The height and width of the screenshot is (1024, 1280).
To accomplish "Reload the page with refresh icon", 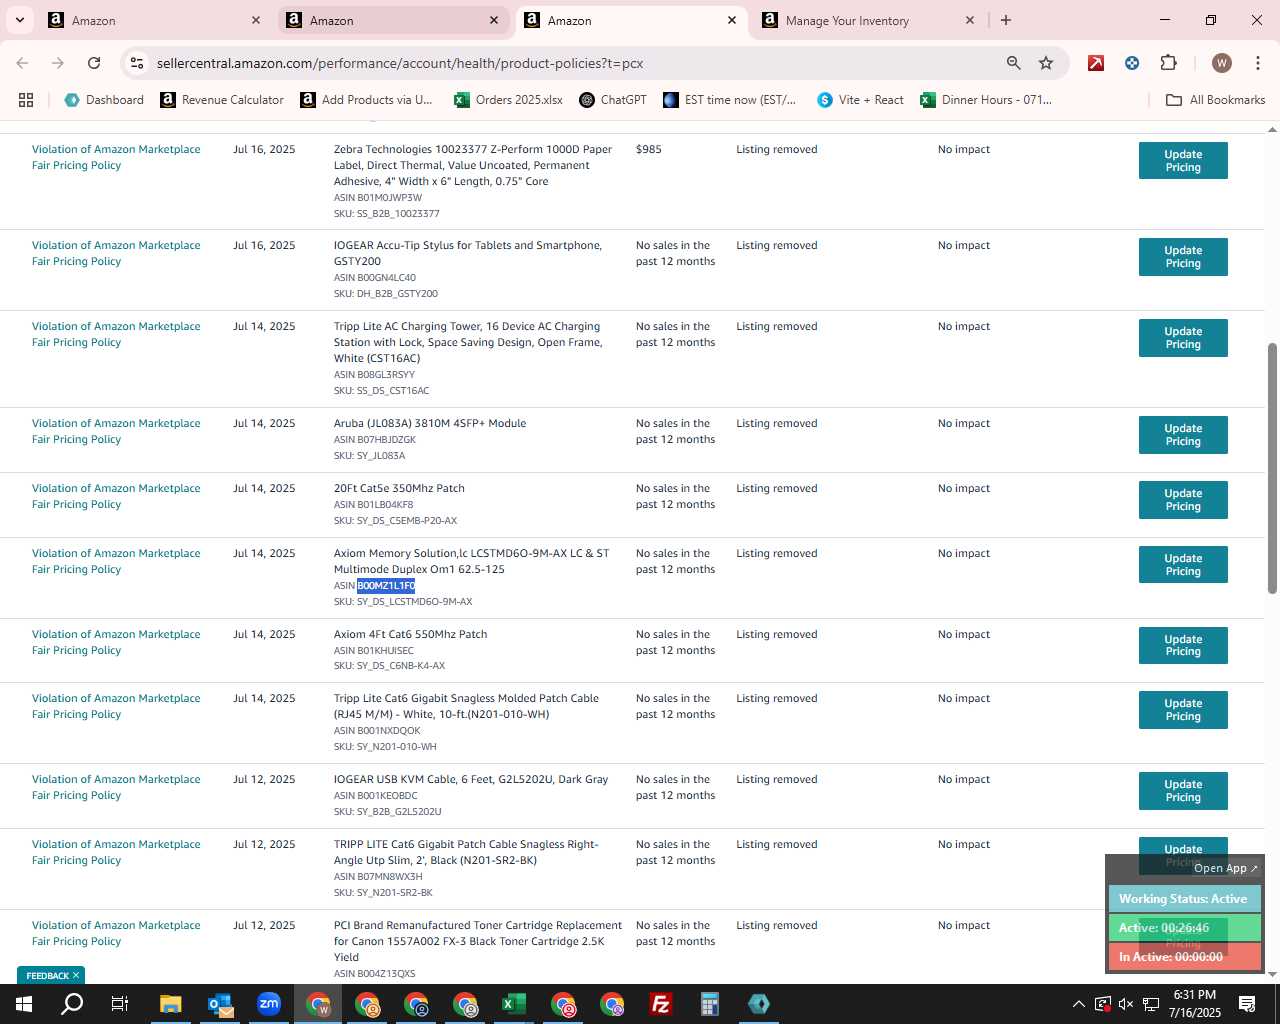I will pyautogui.click(x=94, y=63).
